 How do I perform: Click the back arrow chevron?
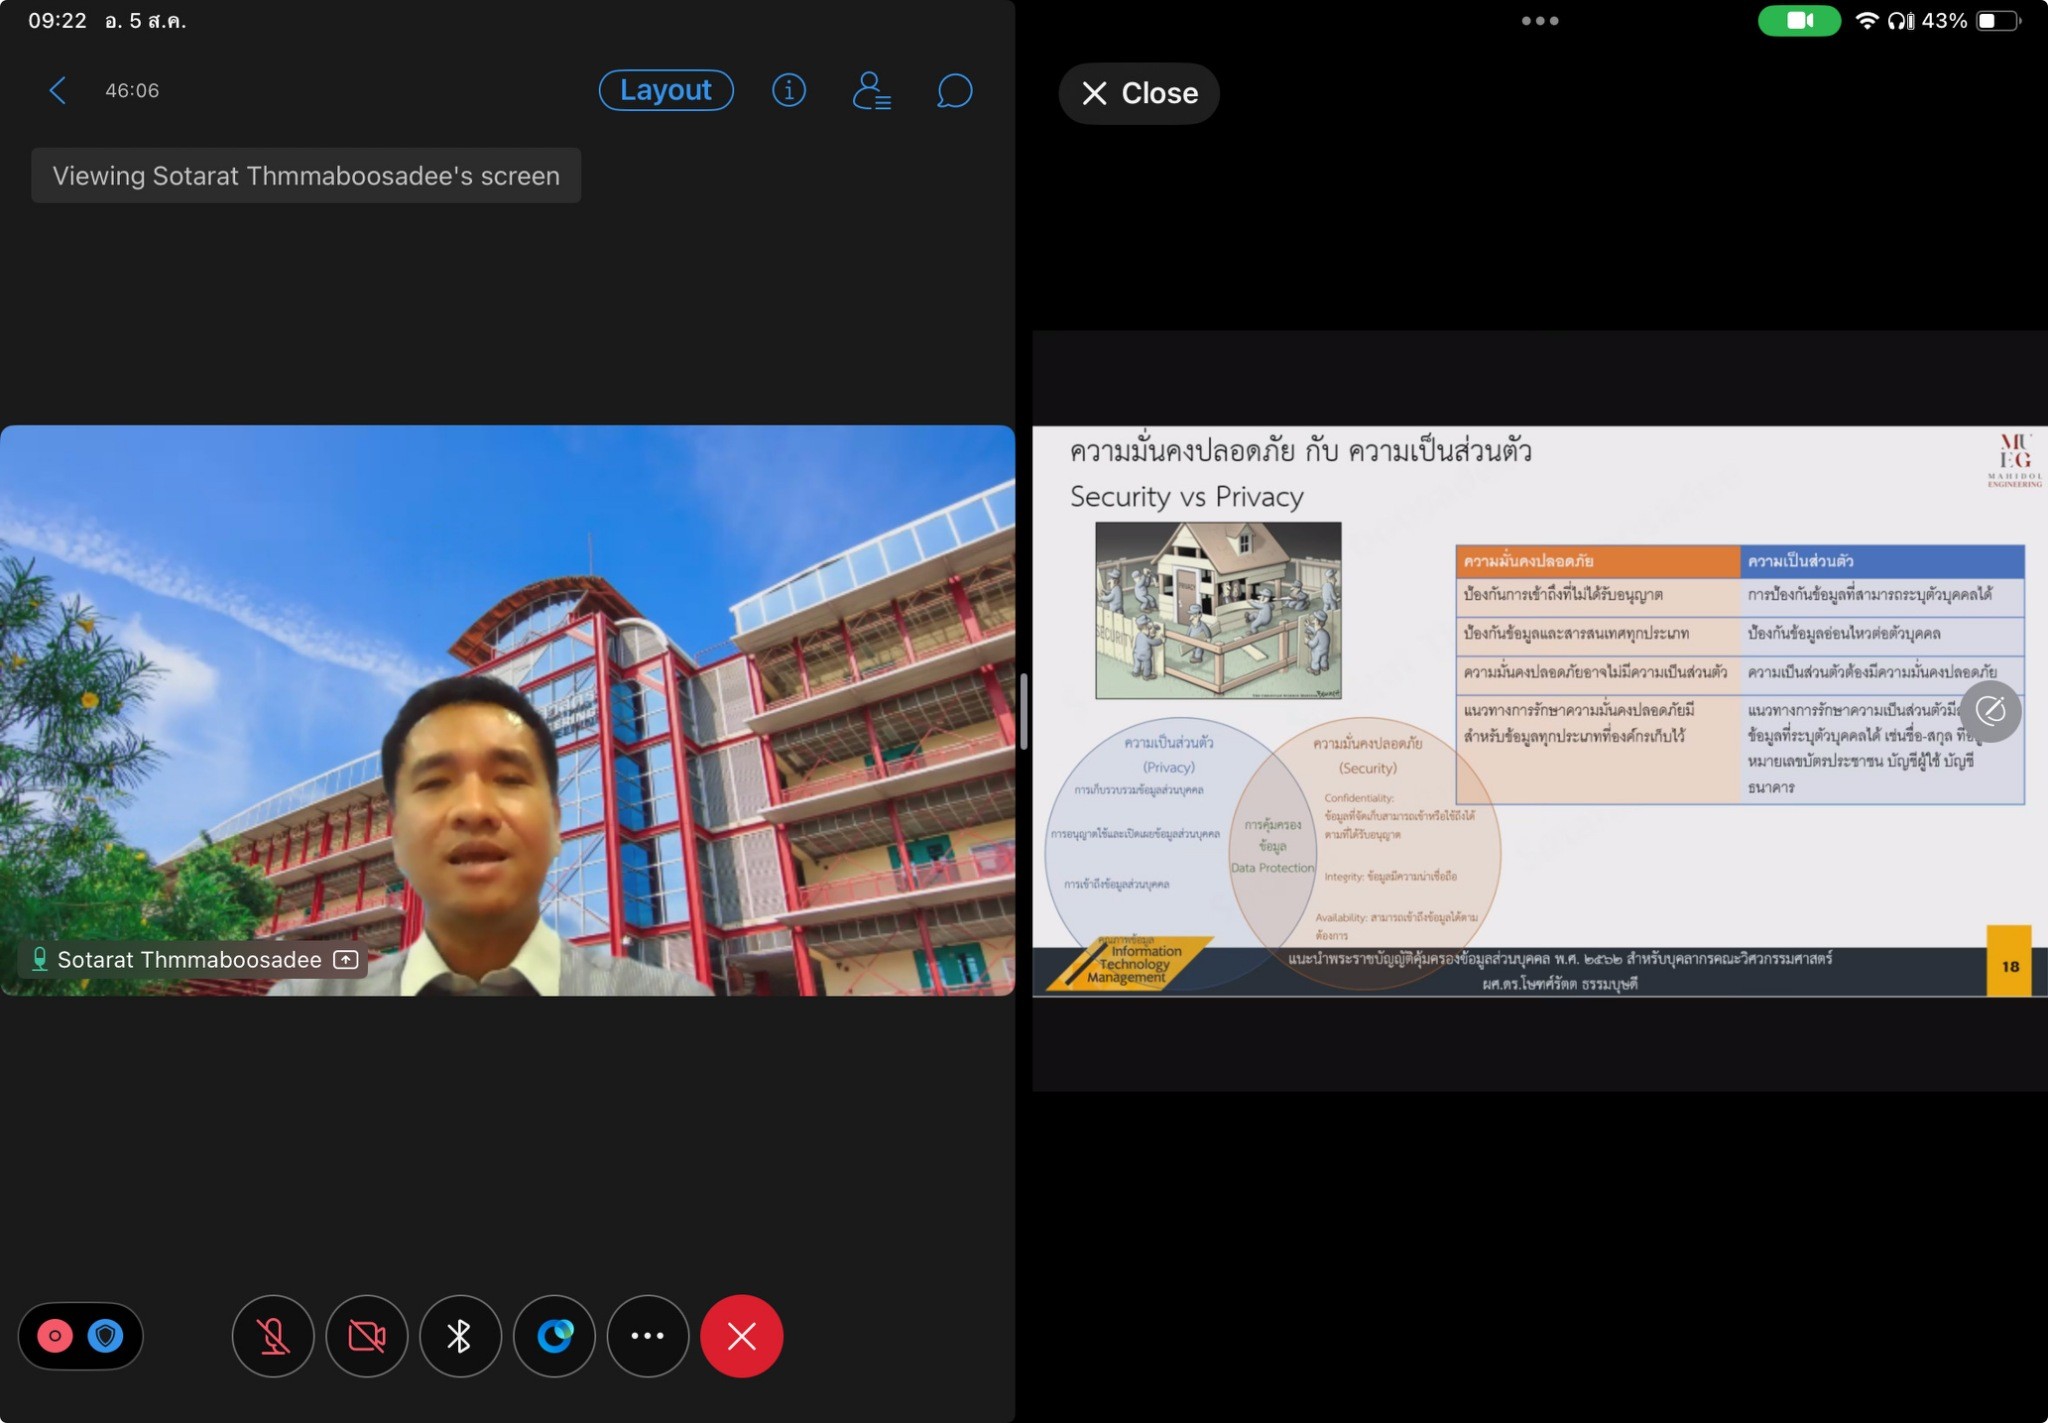[58, 91]
